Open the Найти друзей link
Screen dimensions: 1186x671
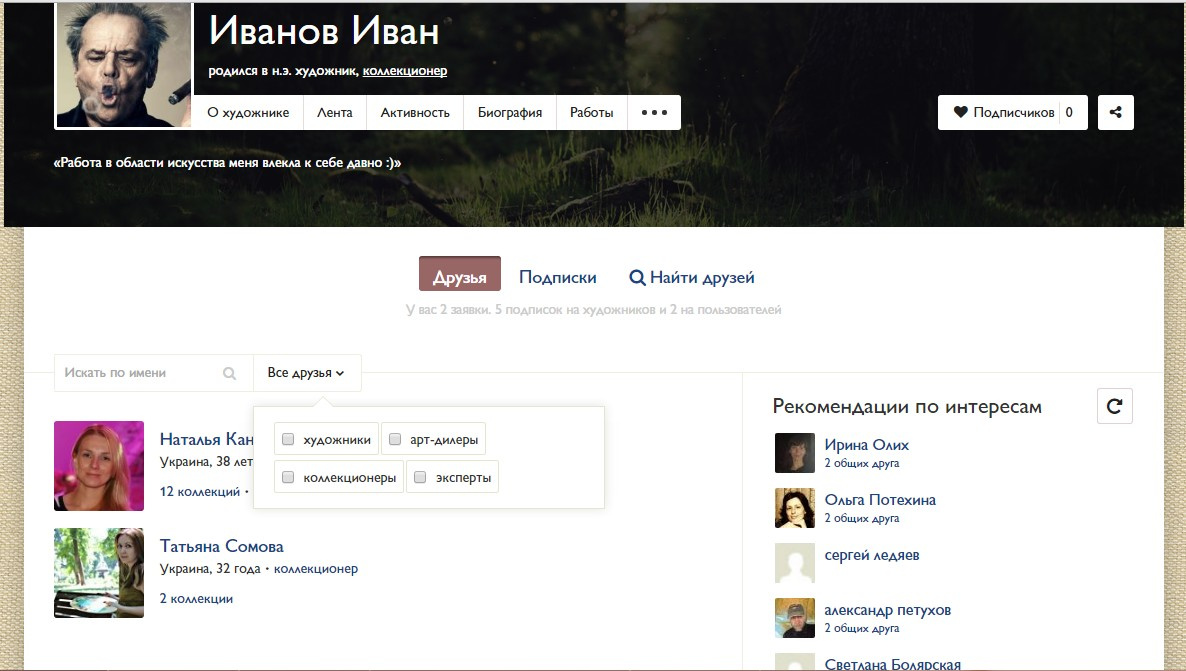(691, 278)
